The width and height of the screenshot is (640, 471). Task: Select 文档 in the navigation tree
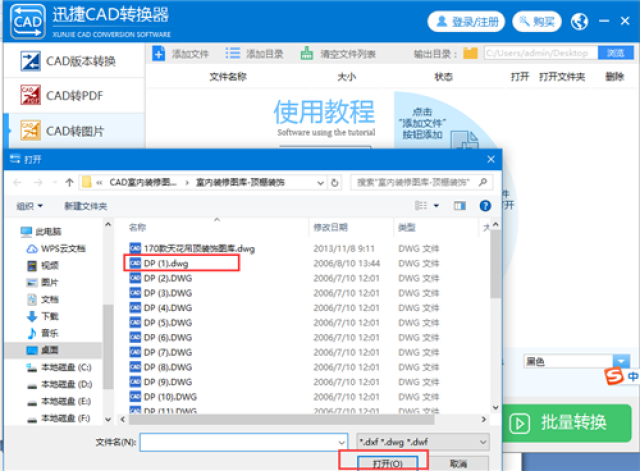pyautogui.click(x=43, y=300)
